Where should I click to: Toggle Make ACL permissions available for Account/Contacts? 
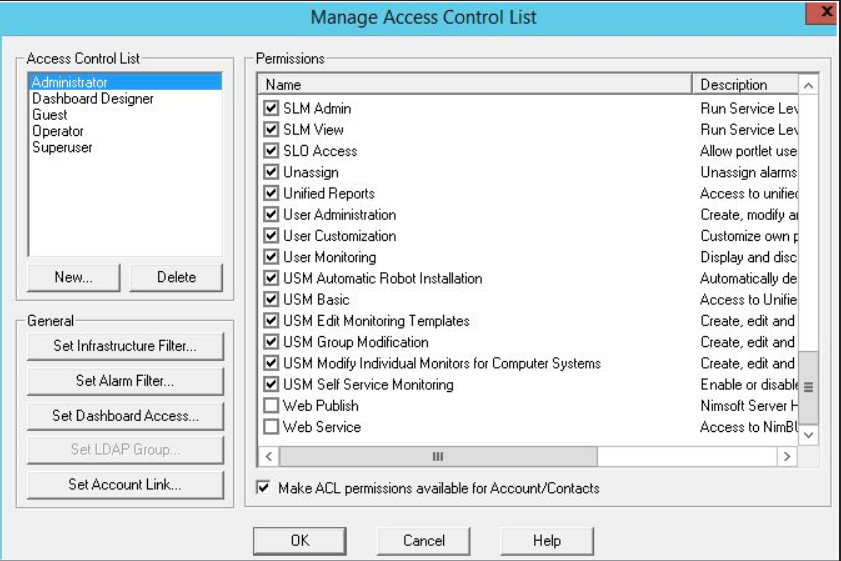click(x=264, y=488)
